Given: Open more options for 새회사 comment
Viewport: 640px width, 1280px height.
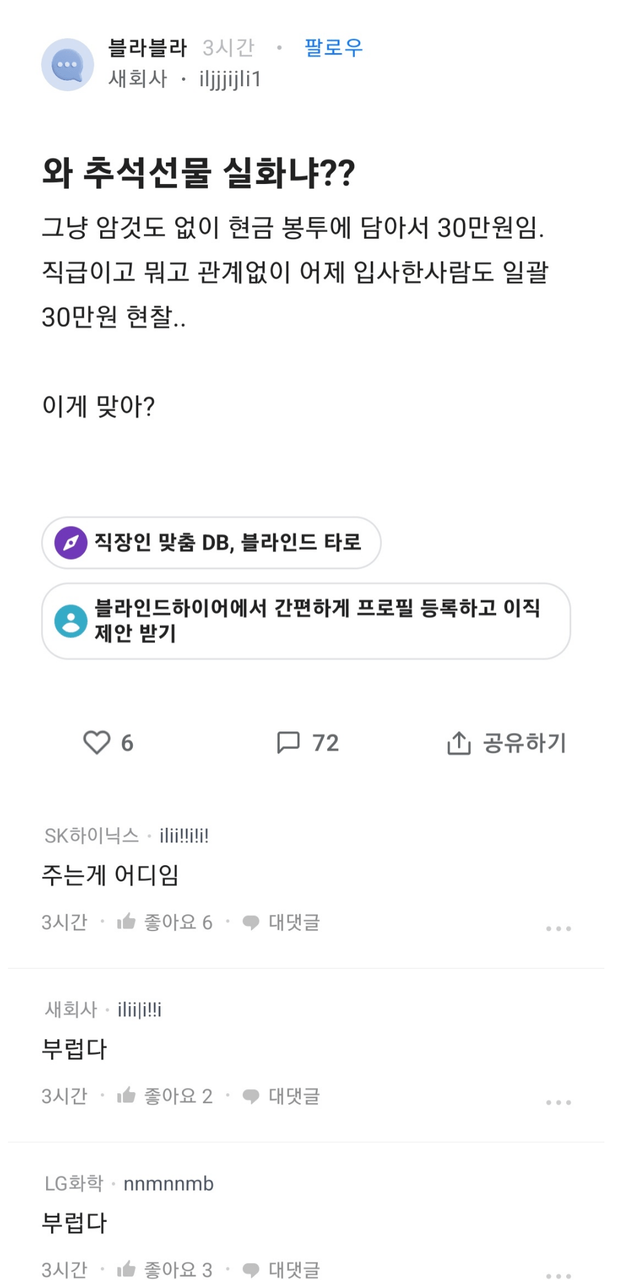Looking at the screenshot, I should click(558, 1103).
